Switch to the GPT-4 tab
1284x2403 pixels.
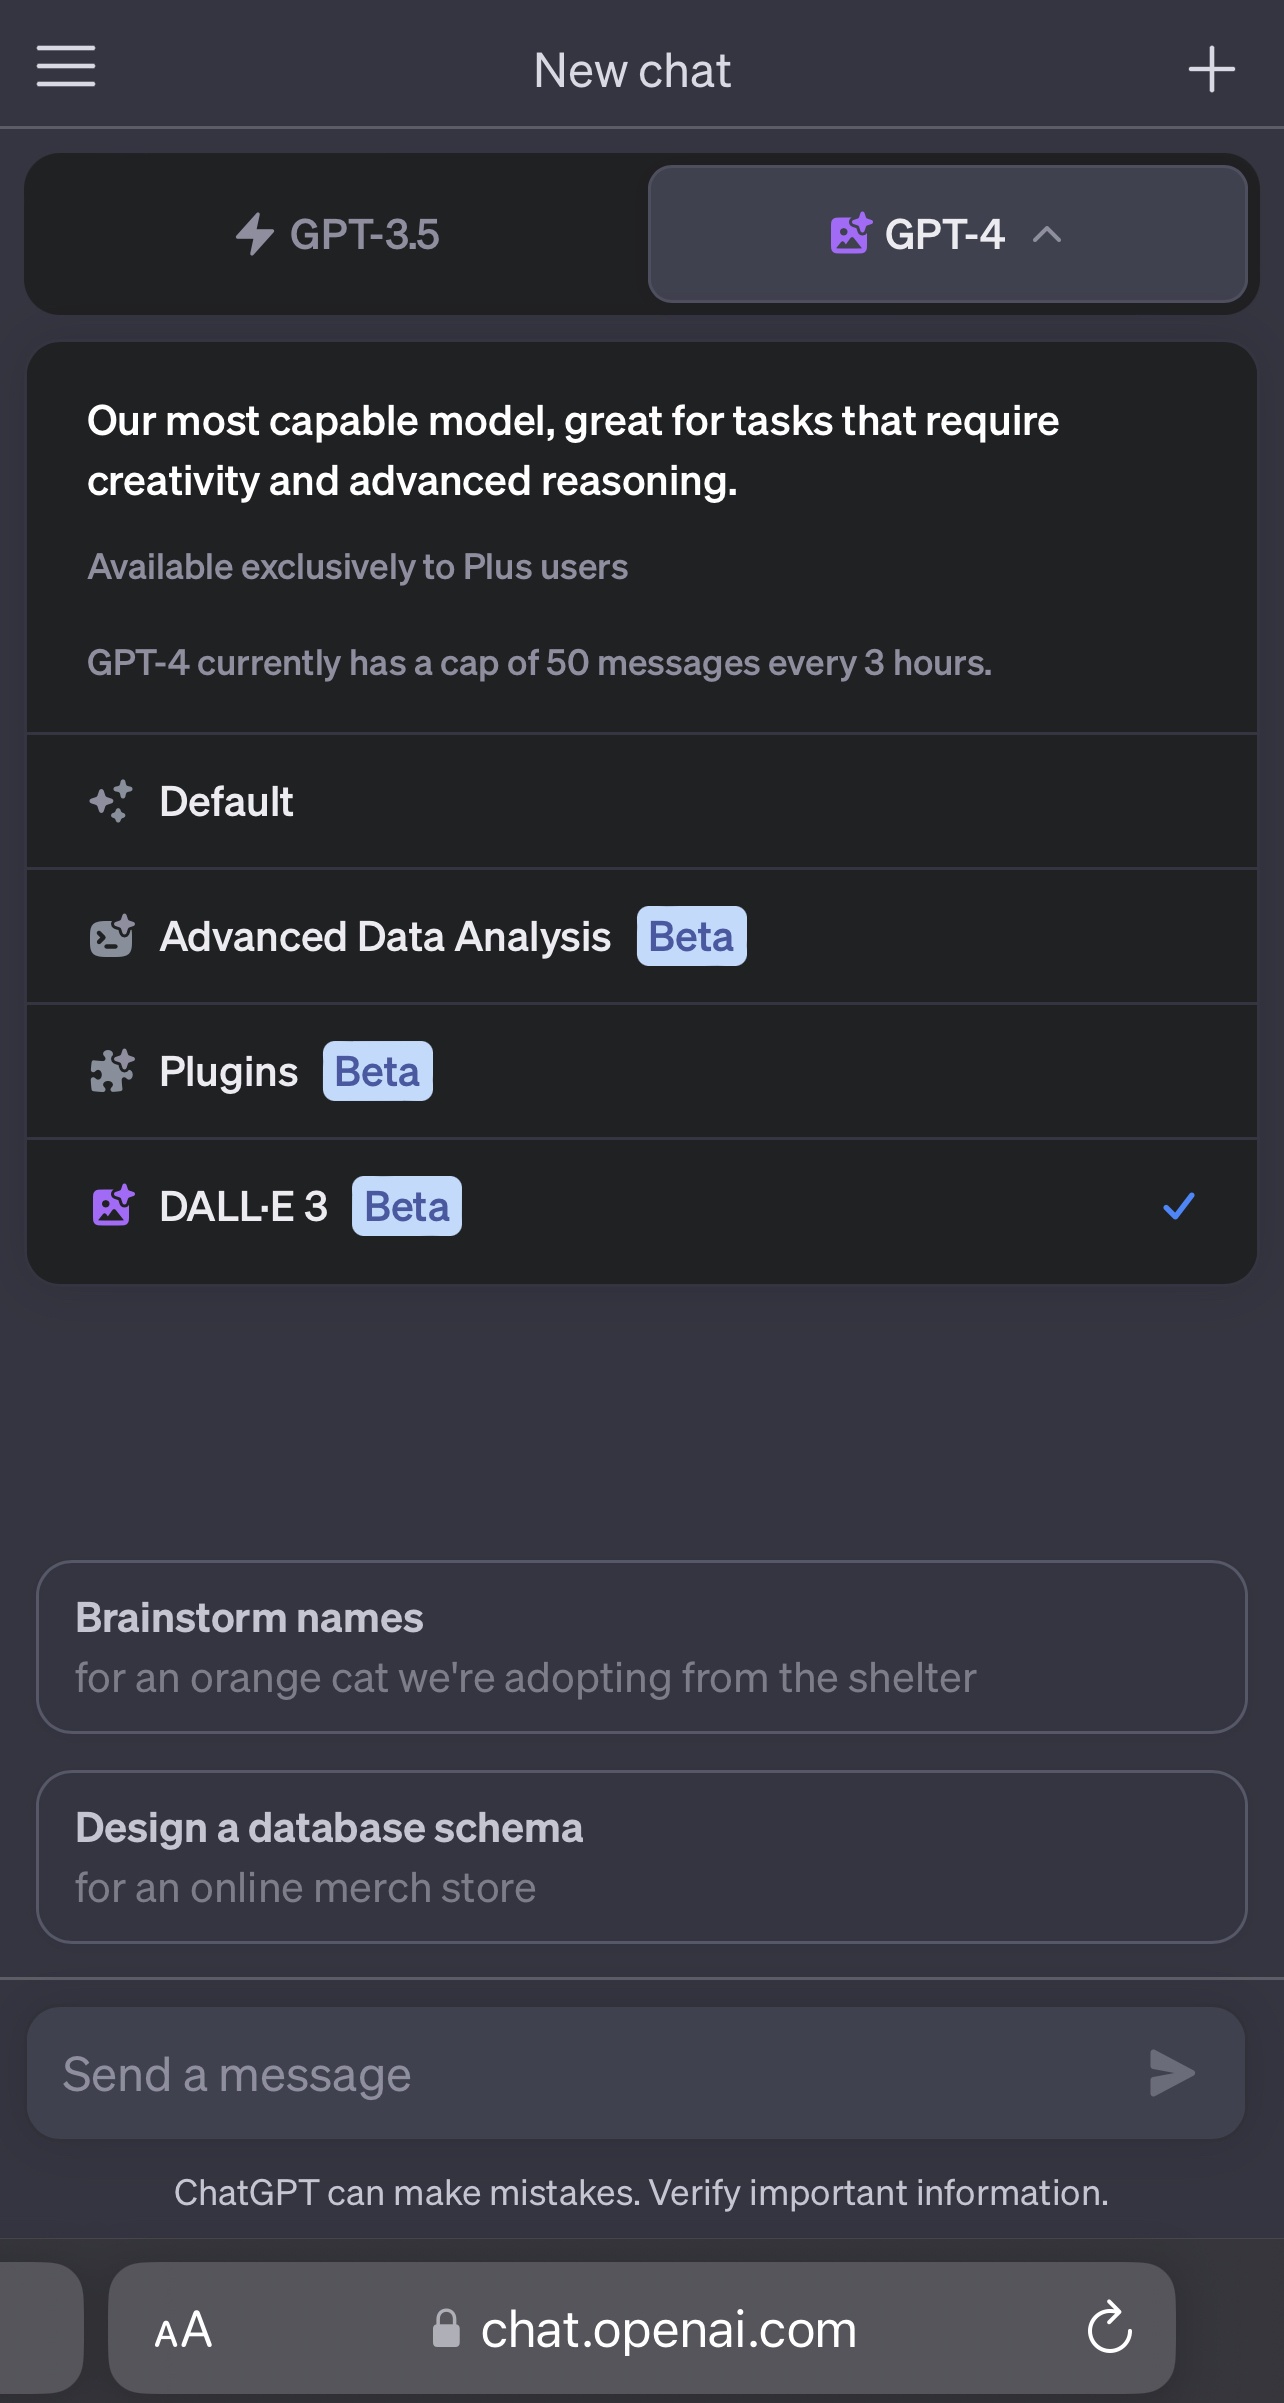946,234
